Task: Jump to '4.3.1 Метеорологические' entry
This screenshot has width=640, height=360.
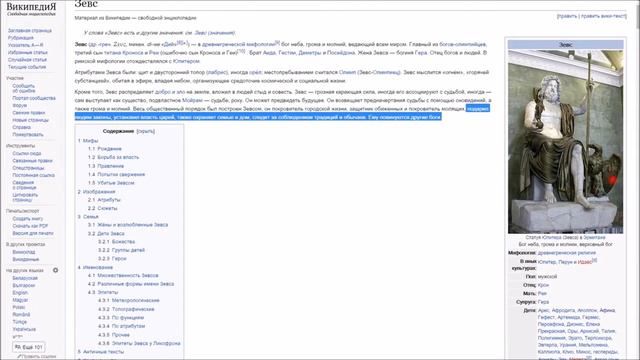Action: coord(129,300)
